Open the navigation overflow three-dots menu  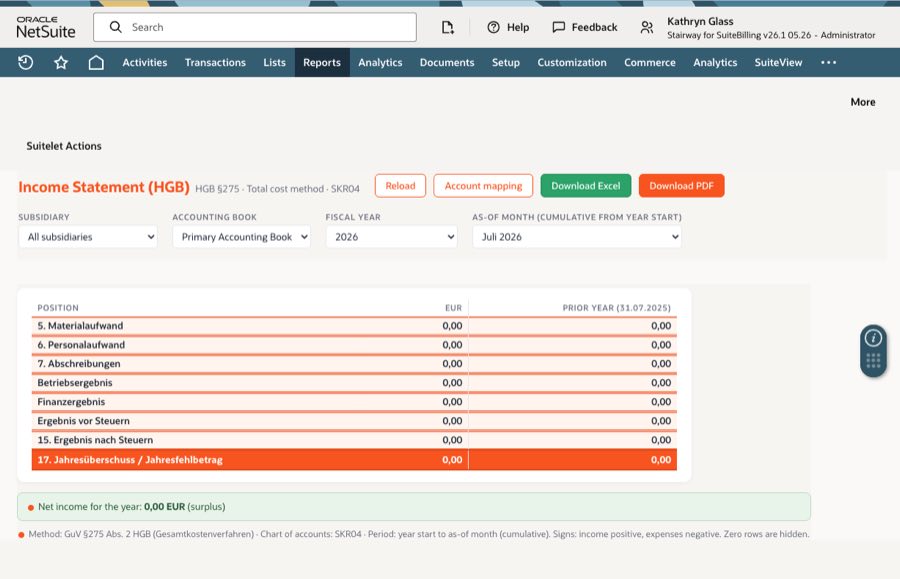pyautogui.click(x=828, y=63)
